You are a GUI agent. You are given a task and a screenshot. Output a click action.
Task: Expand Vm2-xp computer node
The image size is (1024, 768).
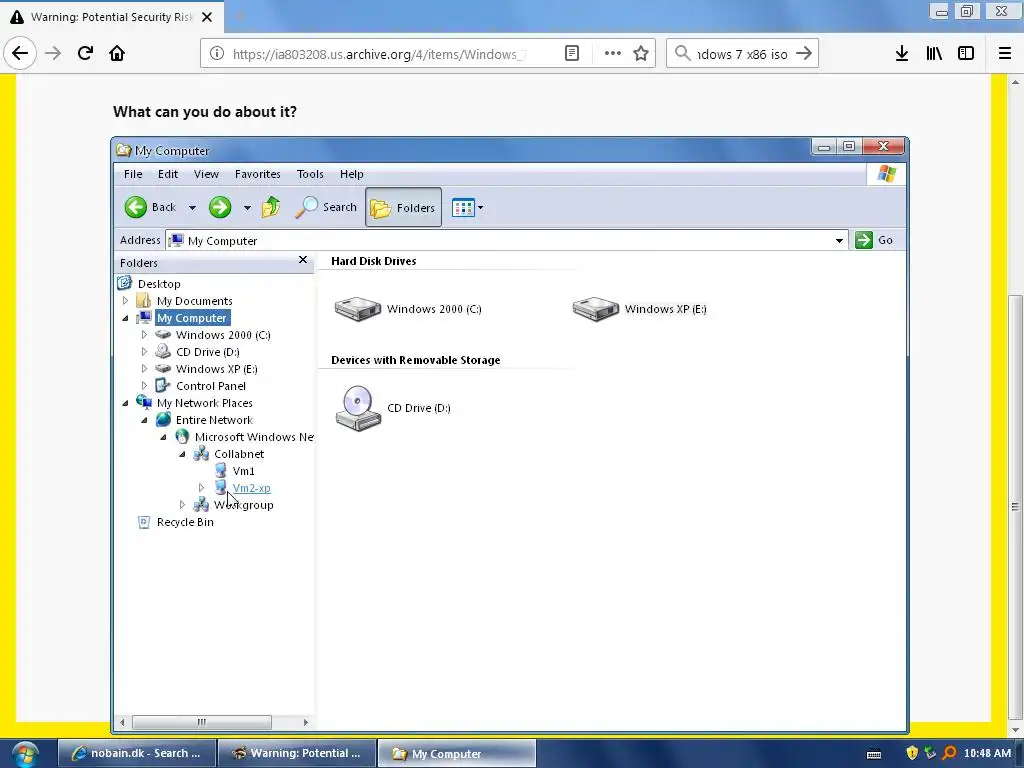click(201, 488)
